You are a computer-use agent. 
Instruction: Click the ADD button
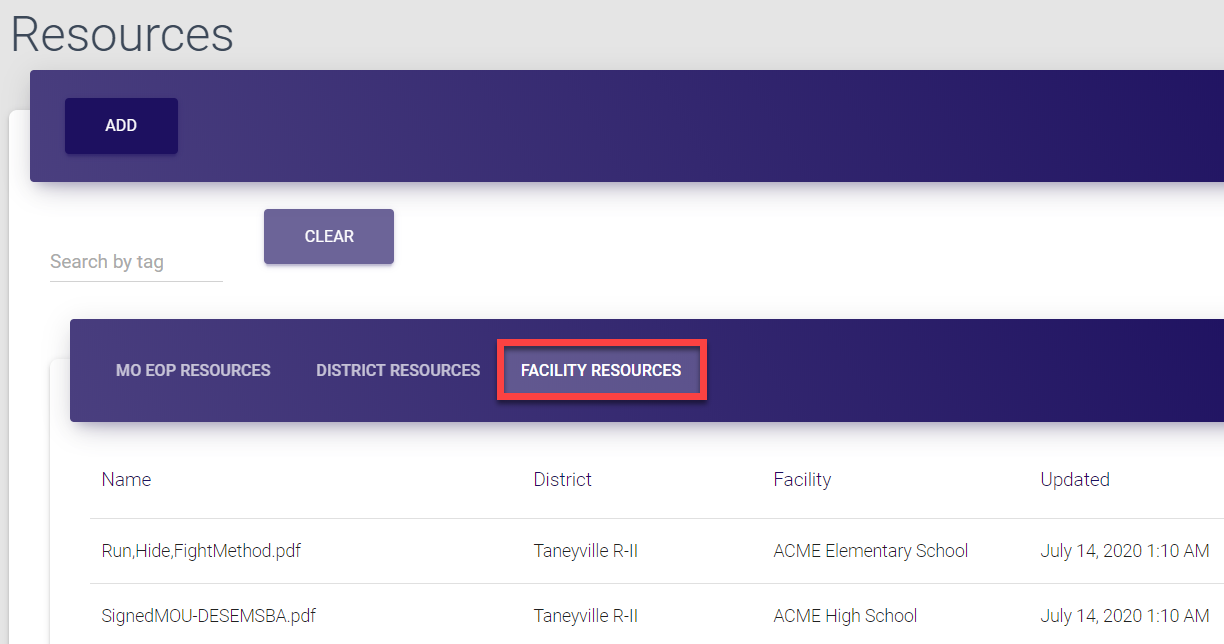[x=121, y=126]
